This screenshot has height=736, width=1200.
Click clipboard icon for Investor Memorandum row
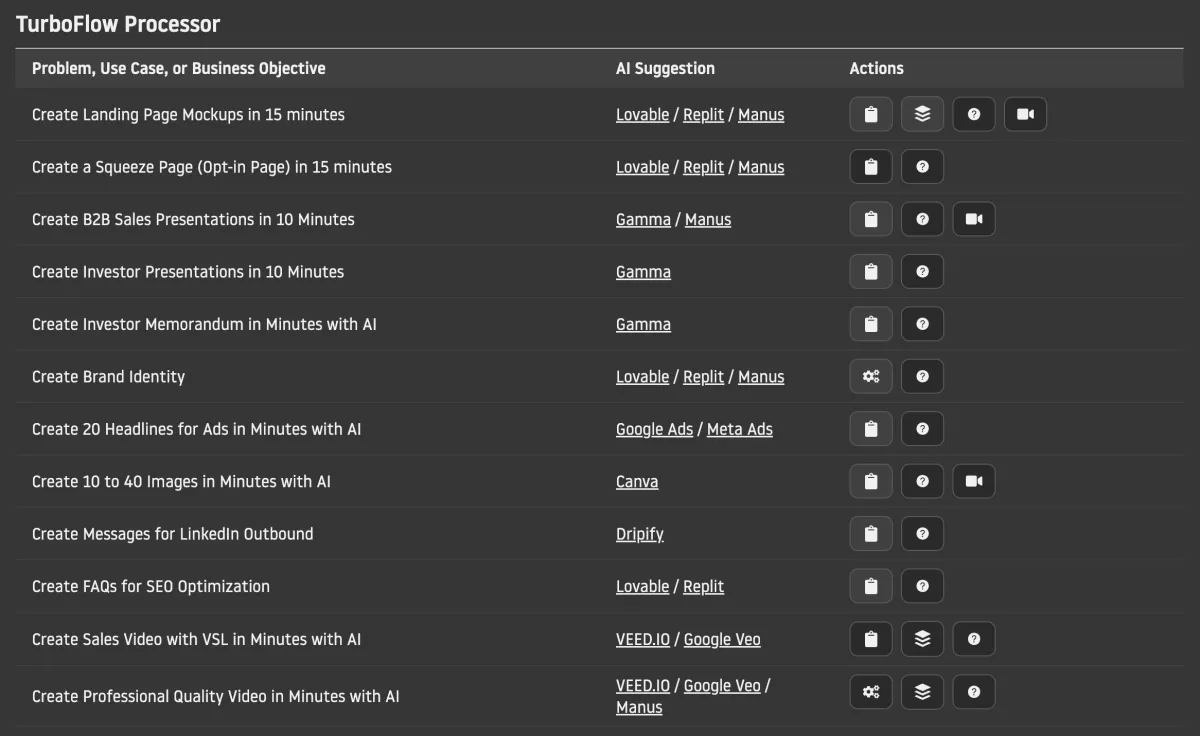click(x=871, y=324)
